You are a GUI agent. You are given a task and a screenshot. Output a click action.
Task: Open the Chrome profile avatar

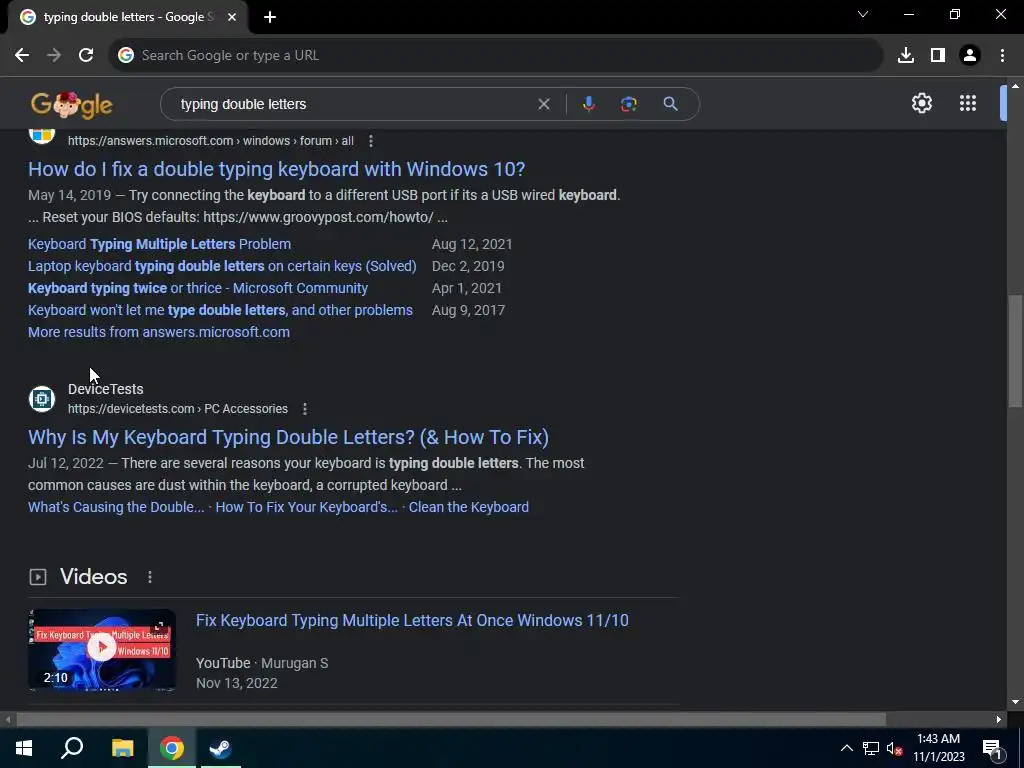tap(970, 56)
